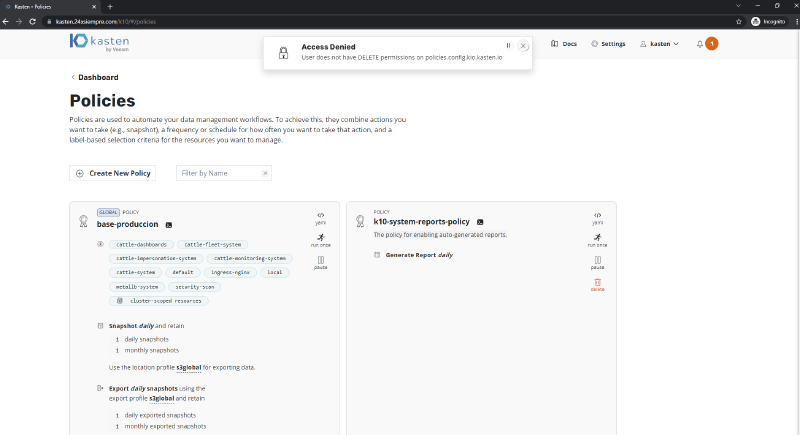The height and width of the screenshot is (435, 800).
Task: Click the Policies page heading
Action: click(x=103, y=100)
